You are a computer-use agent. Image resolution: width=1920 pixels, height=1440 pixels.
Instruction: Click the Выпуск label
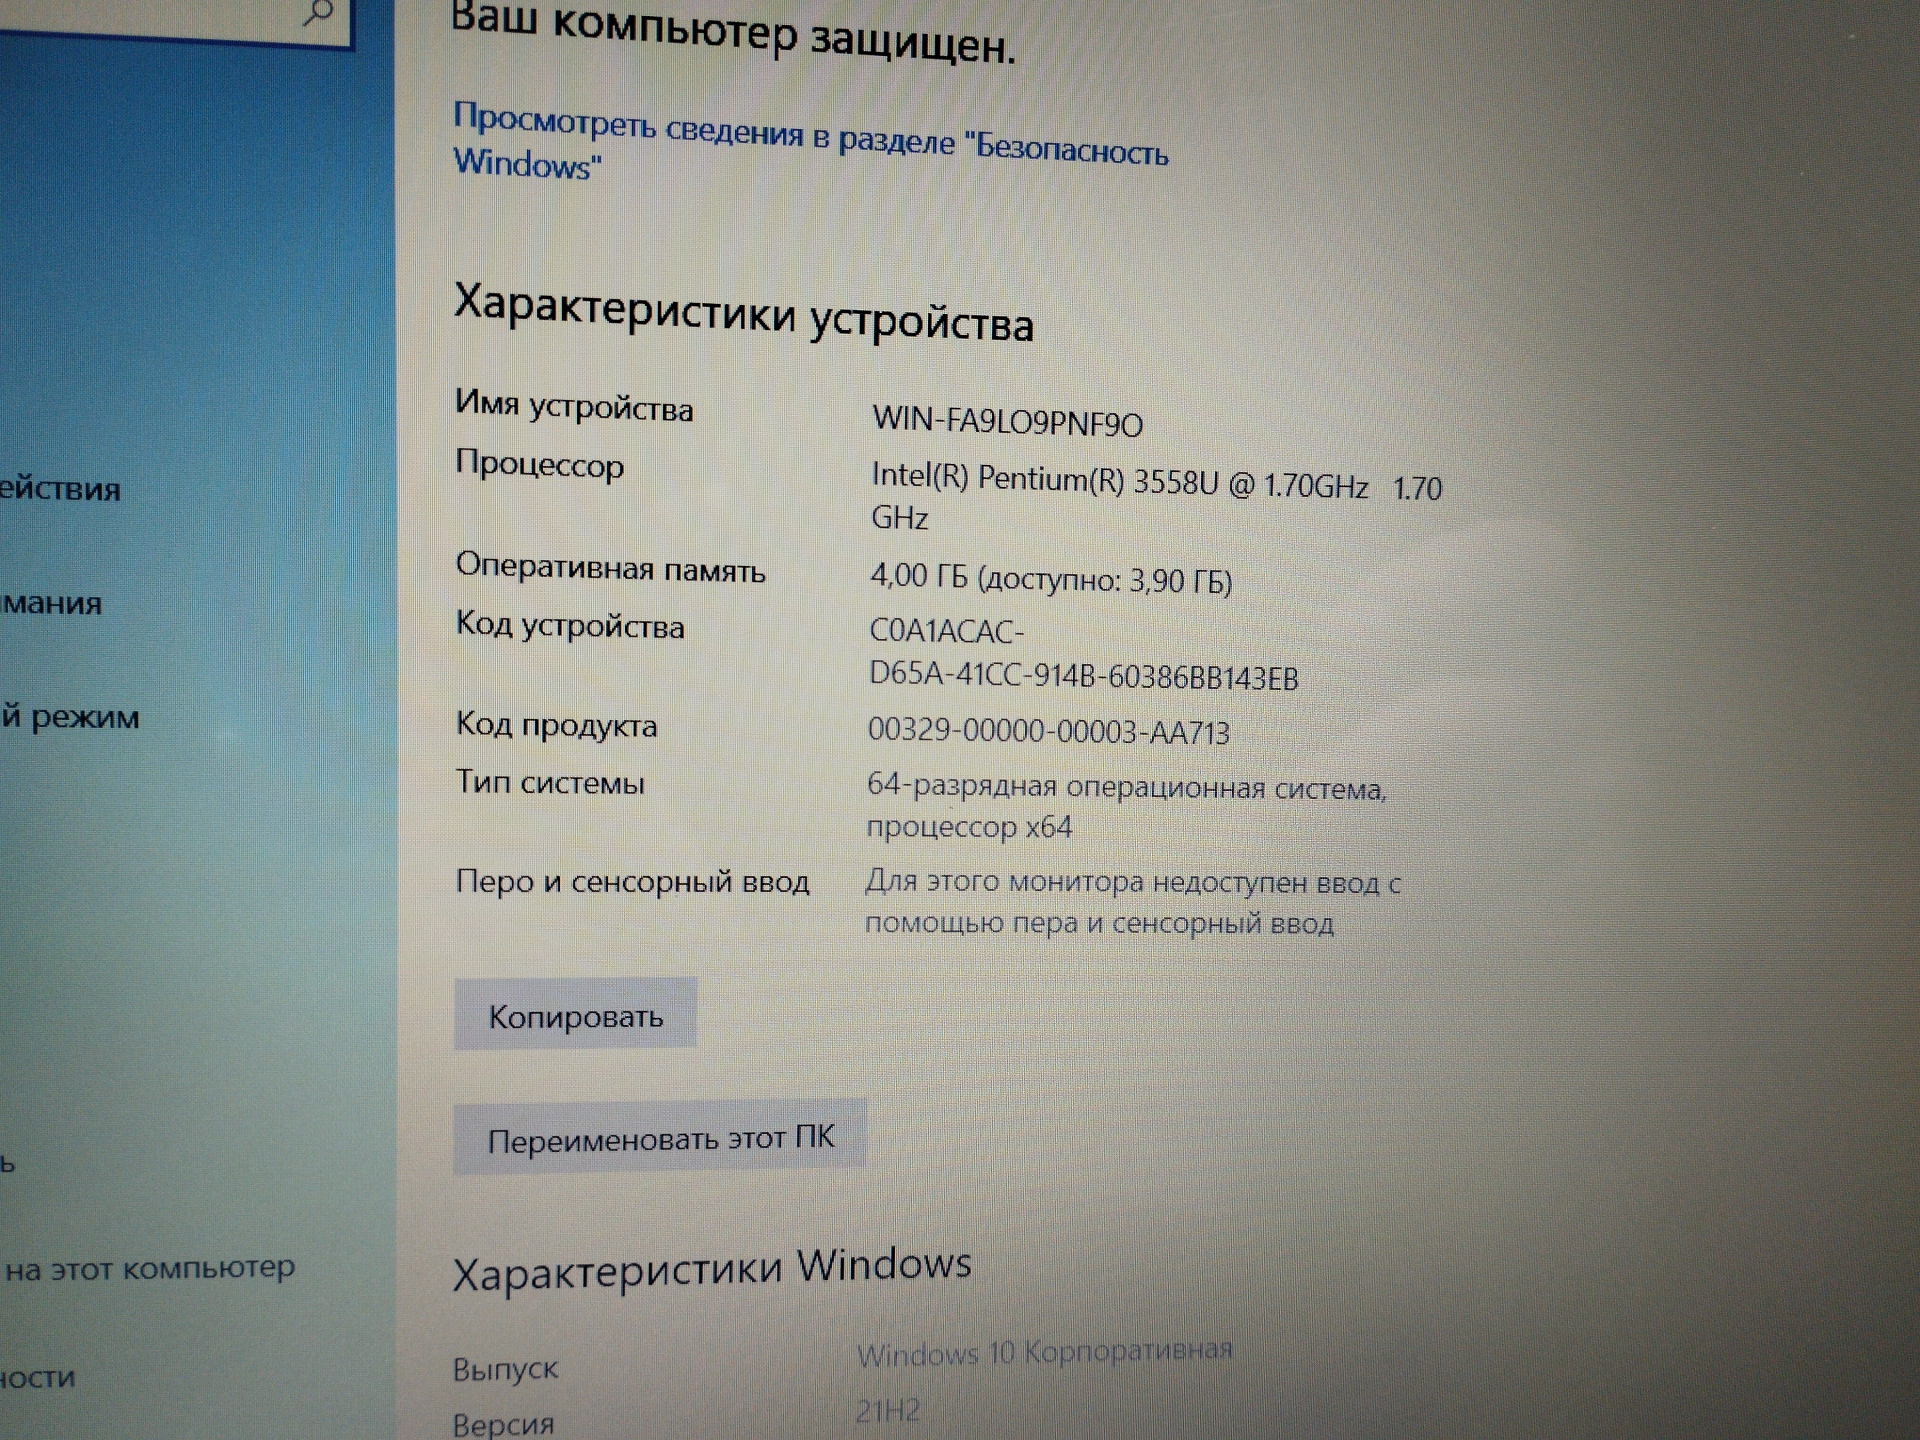[505, 1368]
